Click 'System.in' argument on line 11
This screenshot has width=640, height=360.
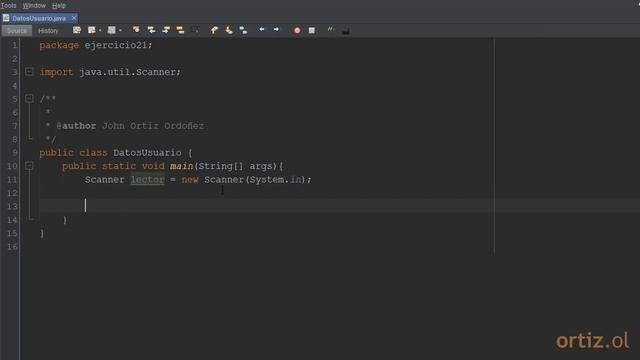pyautogui.click(x=276, y=180)
